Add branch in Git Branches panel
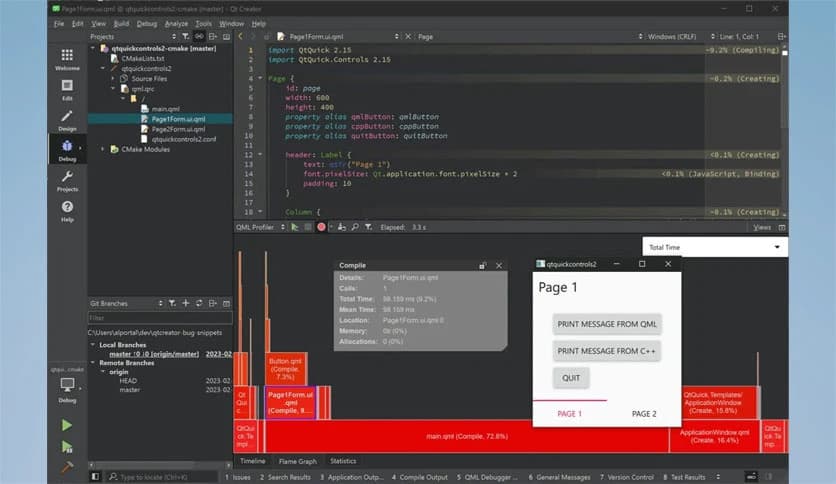This screenshot has width=836, height=484. coord(186,303)
